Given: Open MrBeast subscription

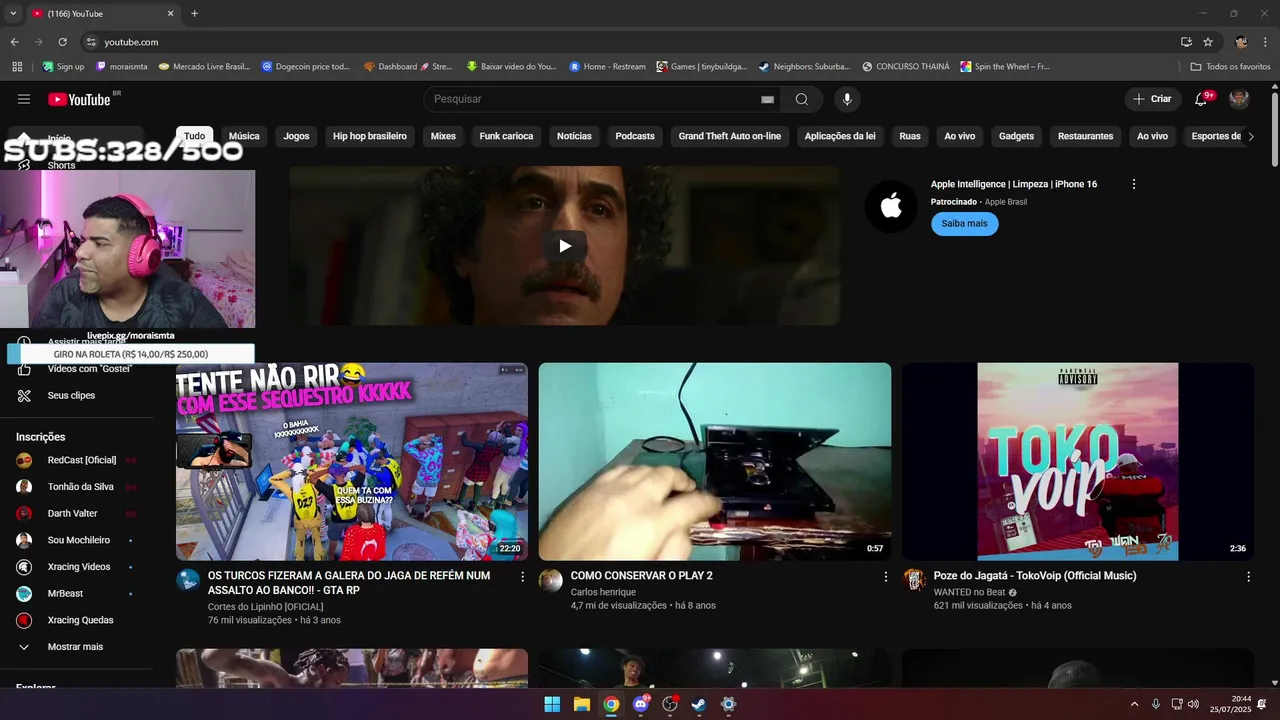Looking at the screenshot, I should pos(76,594).
